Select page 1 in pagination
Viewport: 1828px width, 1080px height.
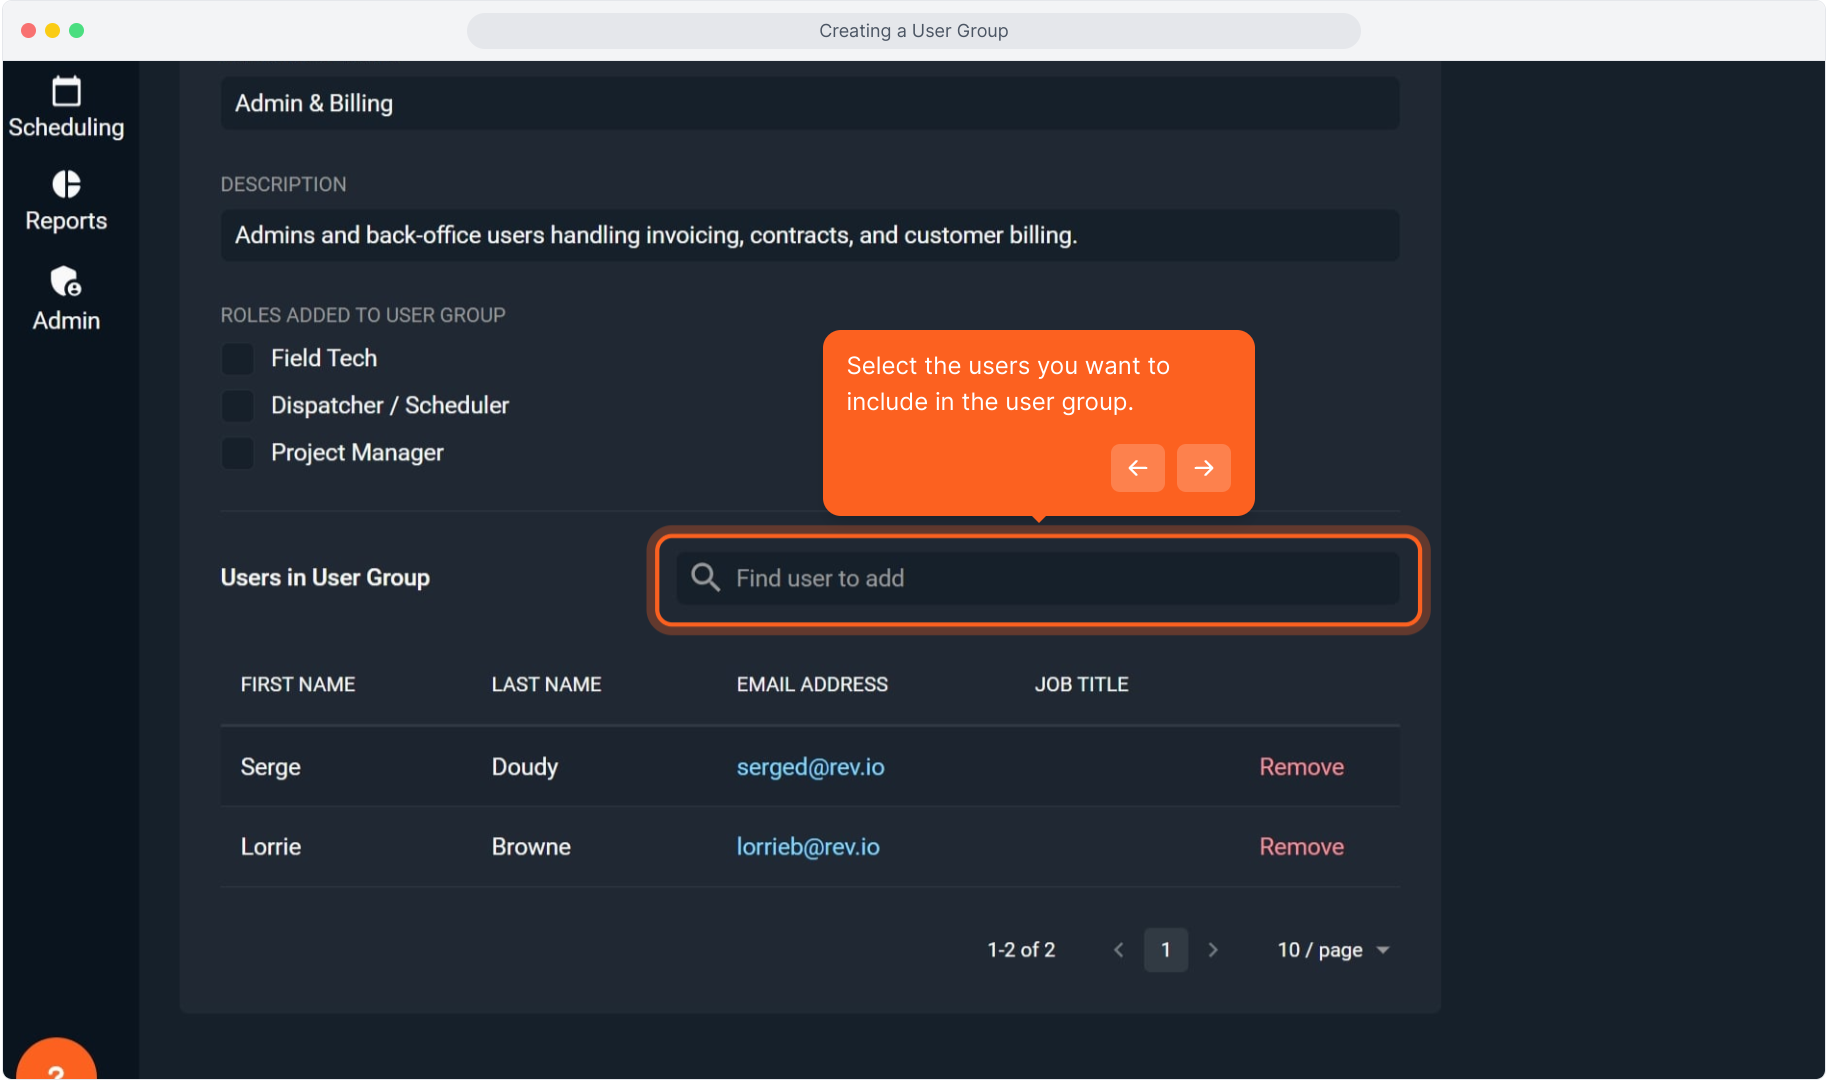1166,950
